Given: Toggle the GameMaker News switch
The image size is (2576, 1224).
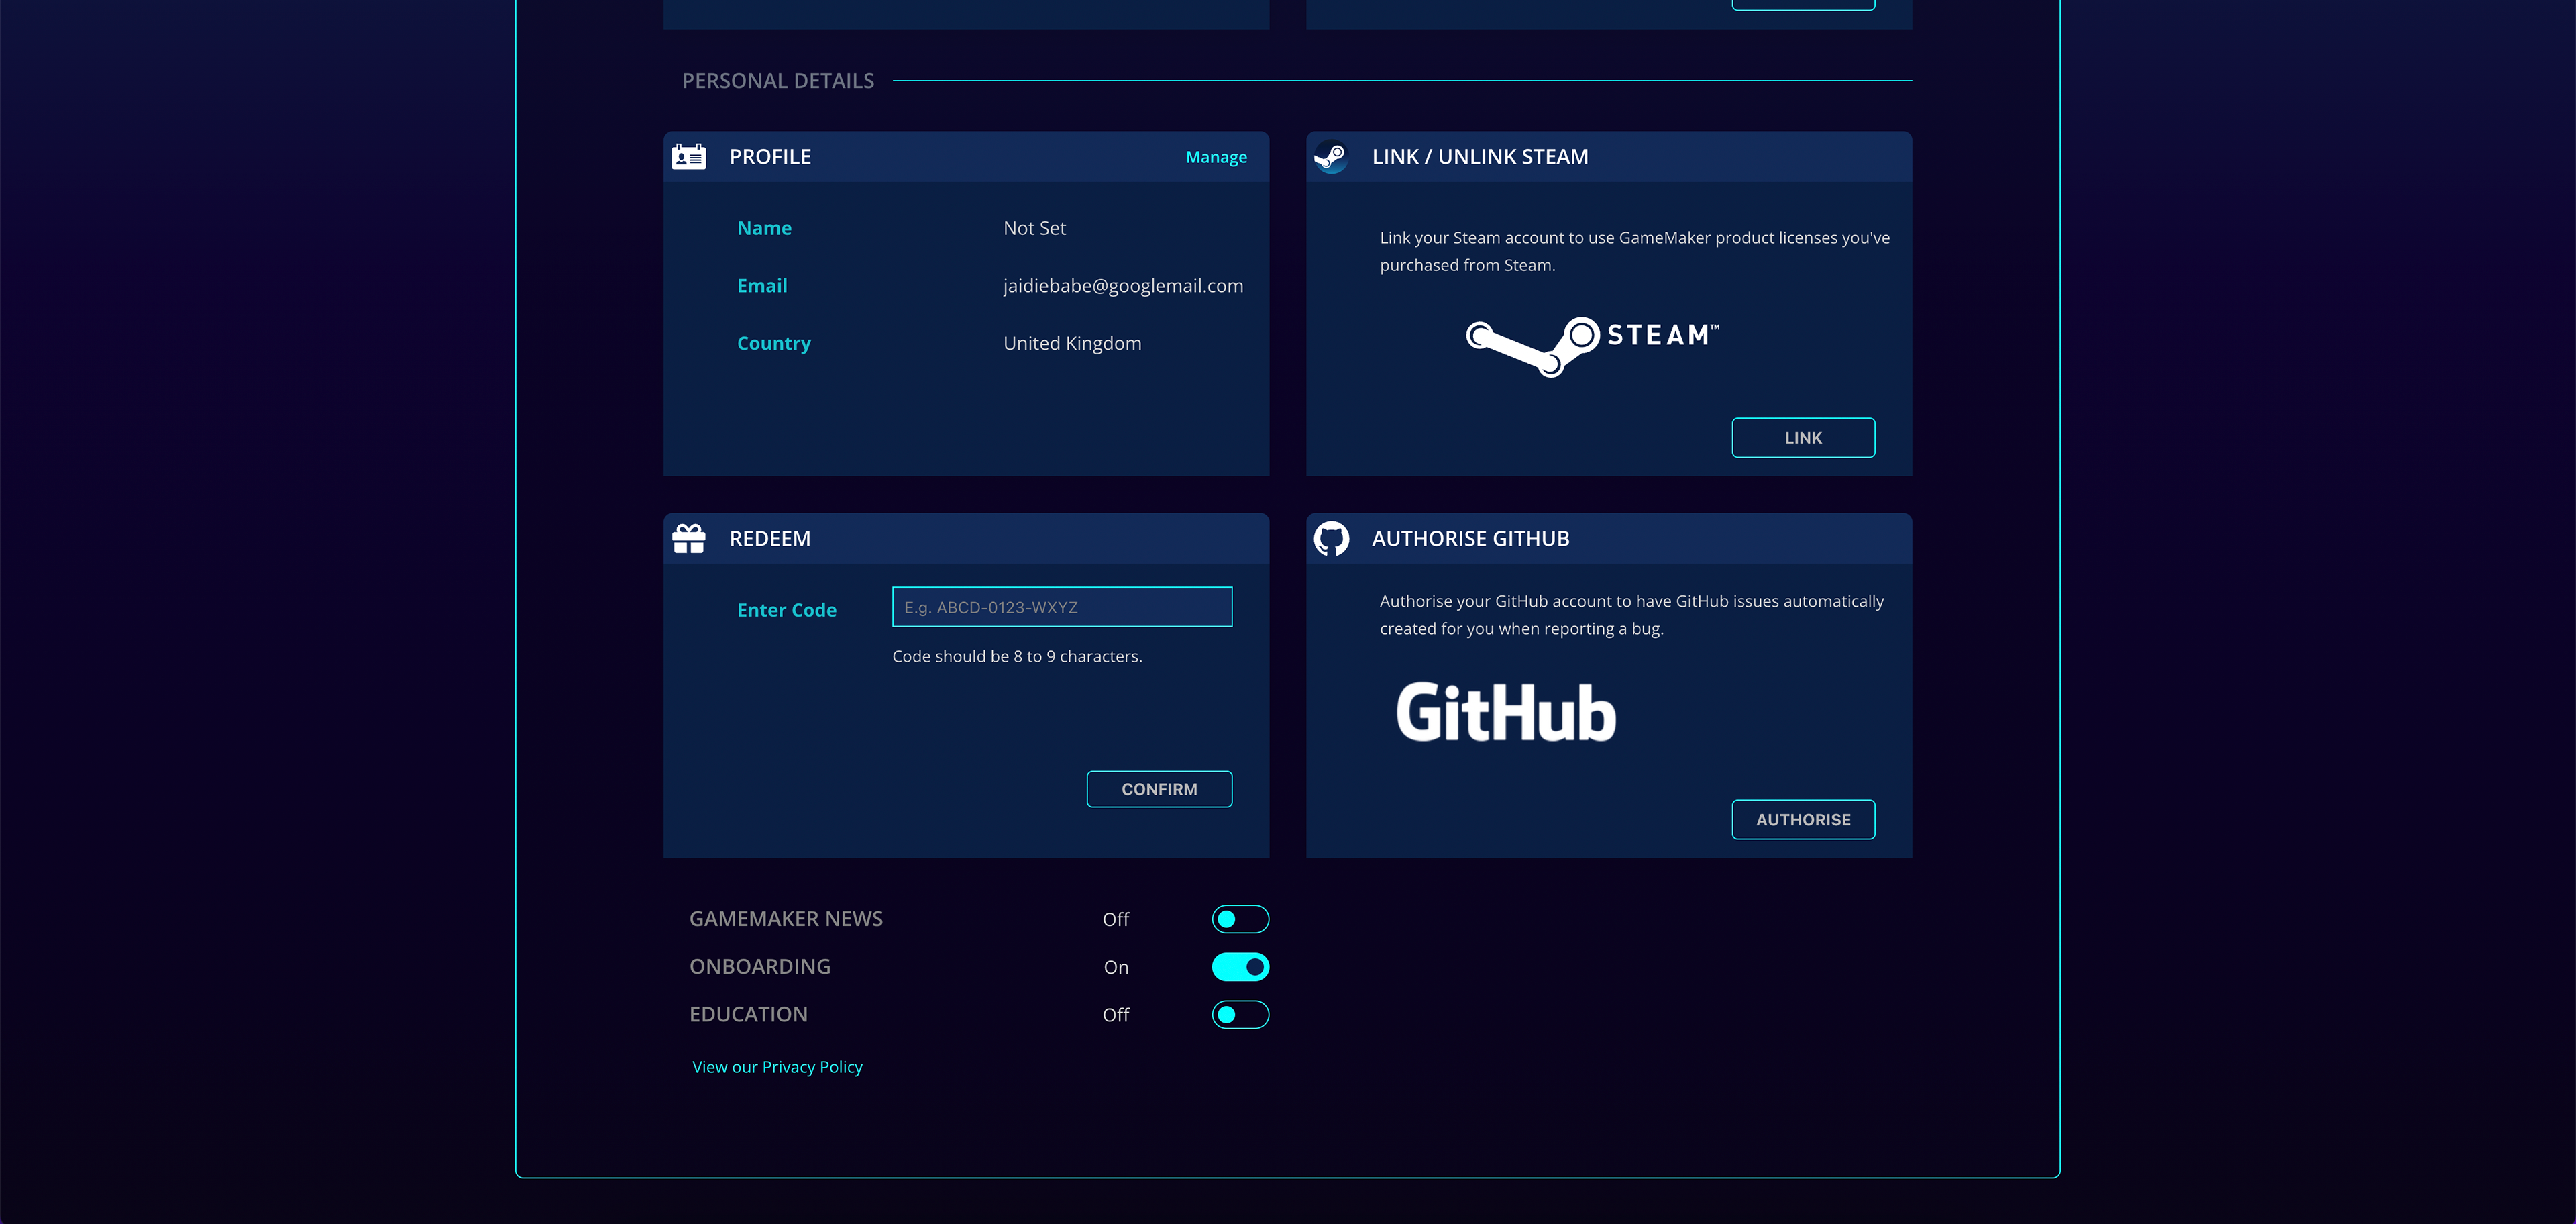Looking at the screenshot, I should pyautogui.click(x=1240, y=919).
